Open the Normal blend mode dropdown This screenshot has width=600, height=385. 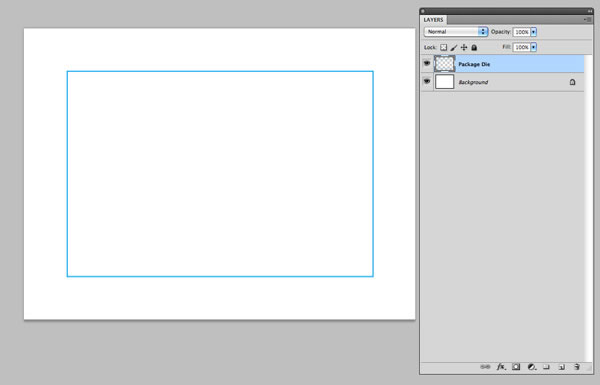point(456,32)
